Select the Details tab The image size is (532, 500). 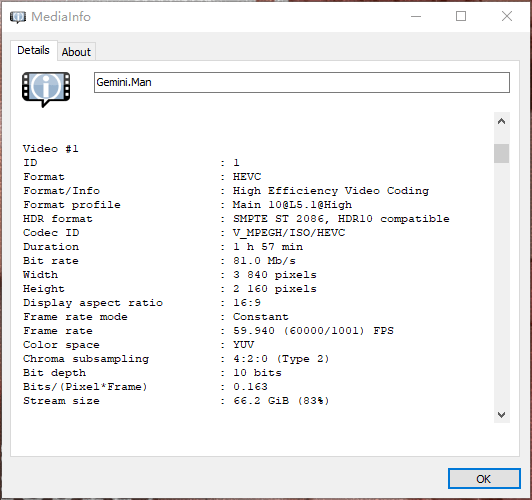coord(33,50)
